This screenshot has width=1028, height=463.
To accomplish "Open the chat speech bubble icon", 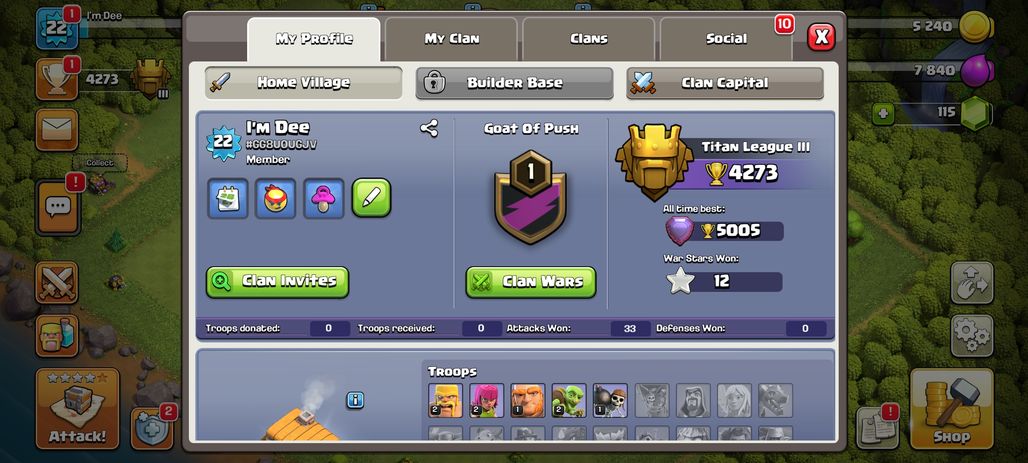I will pos(58,208).
